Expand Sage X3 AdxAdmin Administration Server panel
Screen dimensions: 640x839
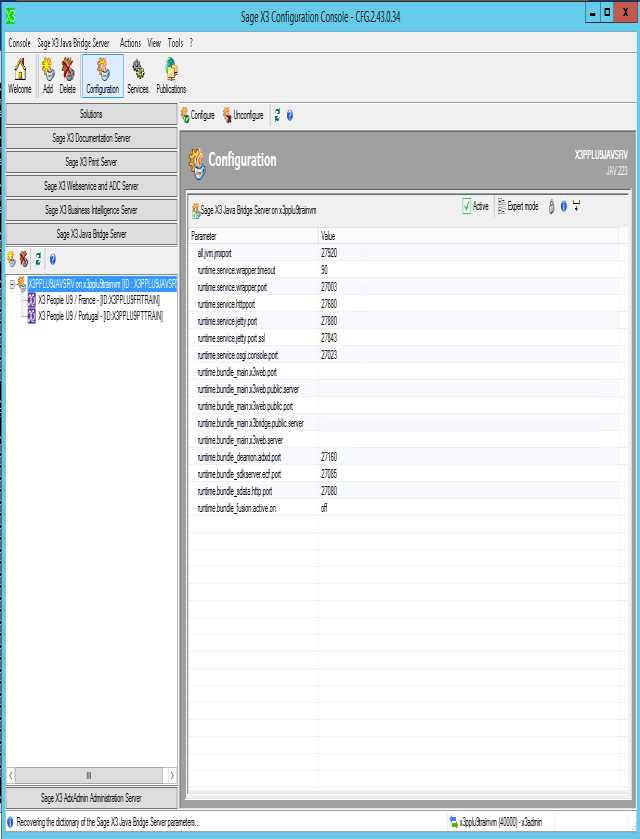coord(91,798)
